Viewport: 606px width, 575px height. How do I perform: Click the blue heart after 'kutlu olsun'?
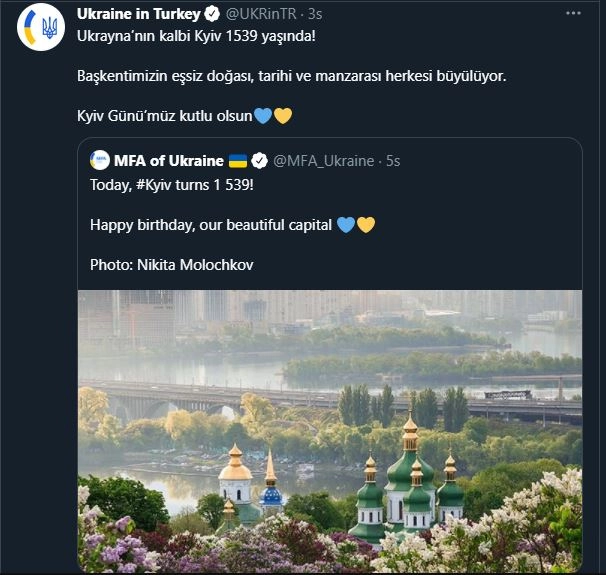263,116
